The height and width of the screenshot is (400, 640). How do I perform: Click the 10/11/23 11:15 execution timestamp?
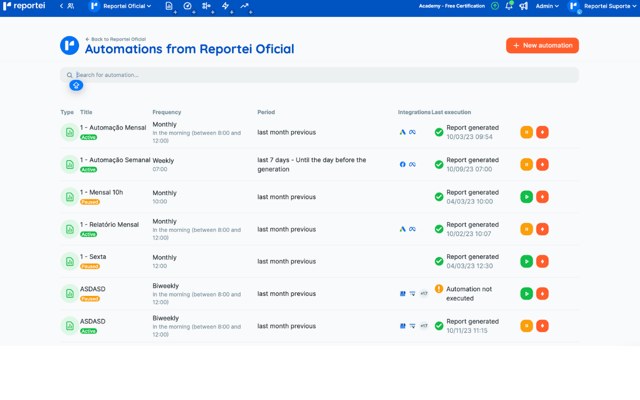(467, 331)
